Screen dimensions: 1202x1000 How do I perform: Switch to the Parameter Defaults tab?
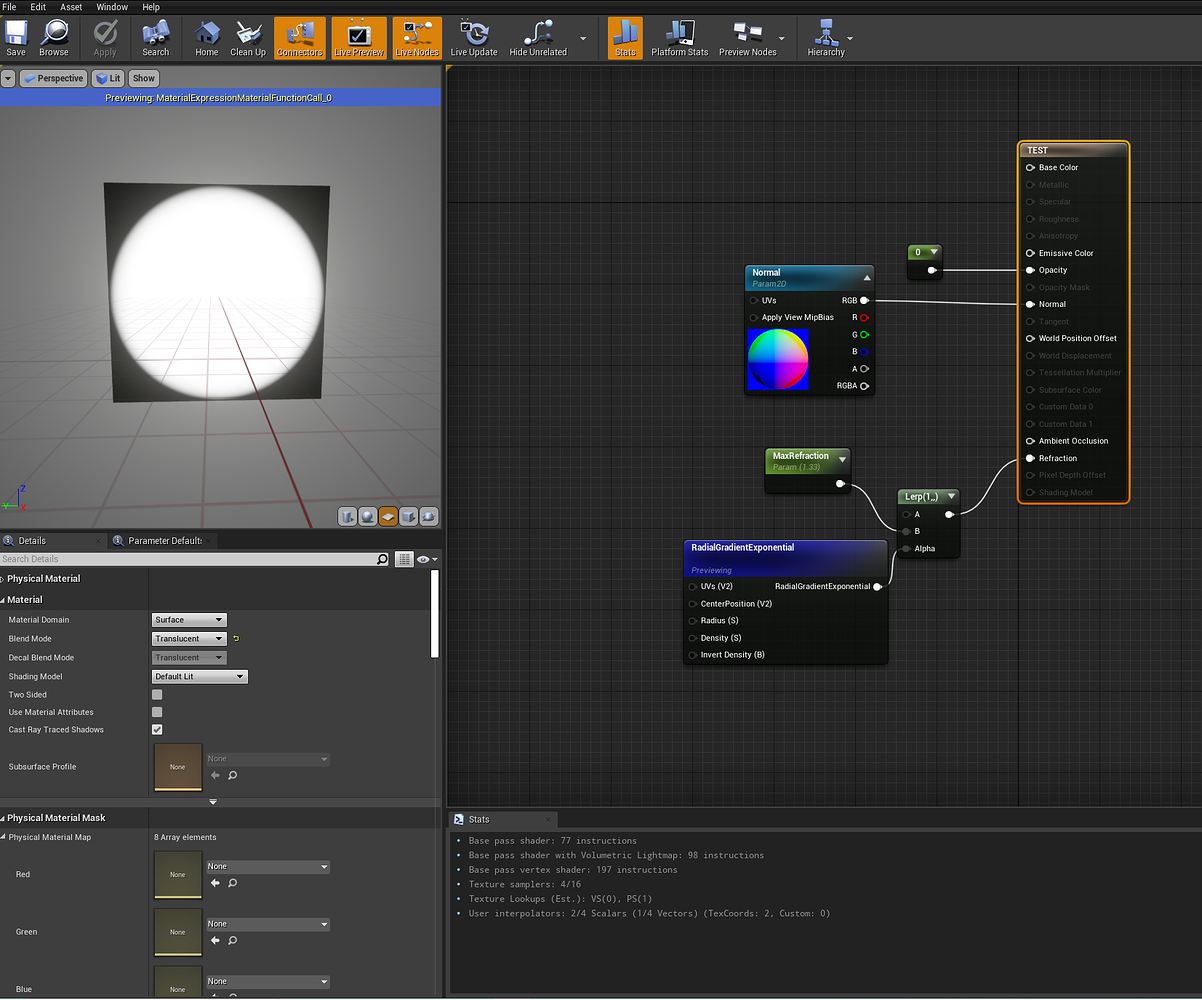(x=162, y=540)
